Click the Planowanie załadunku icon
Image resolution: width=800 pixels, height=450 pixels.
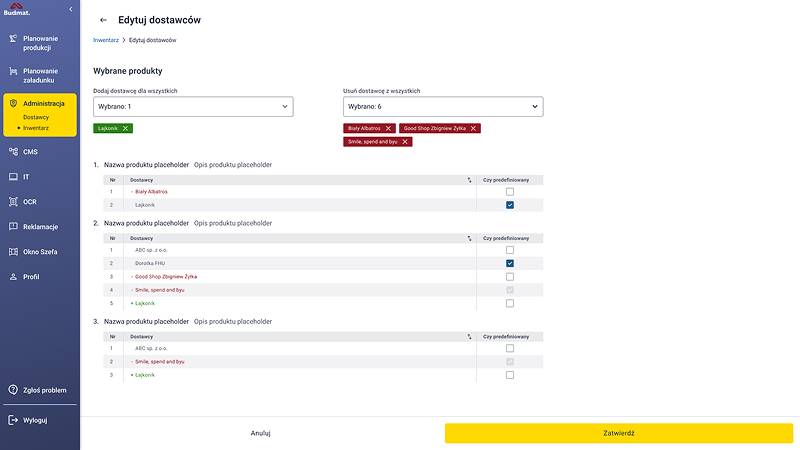coord(13,71)
